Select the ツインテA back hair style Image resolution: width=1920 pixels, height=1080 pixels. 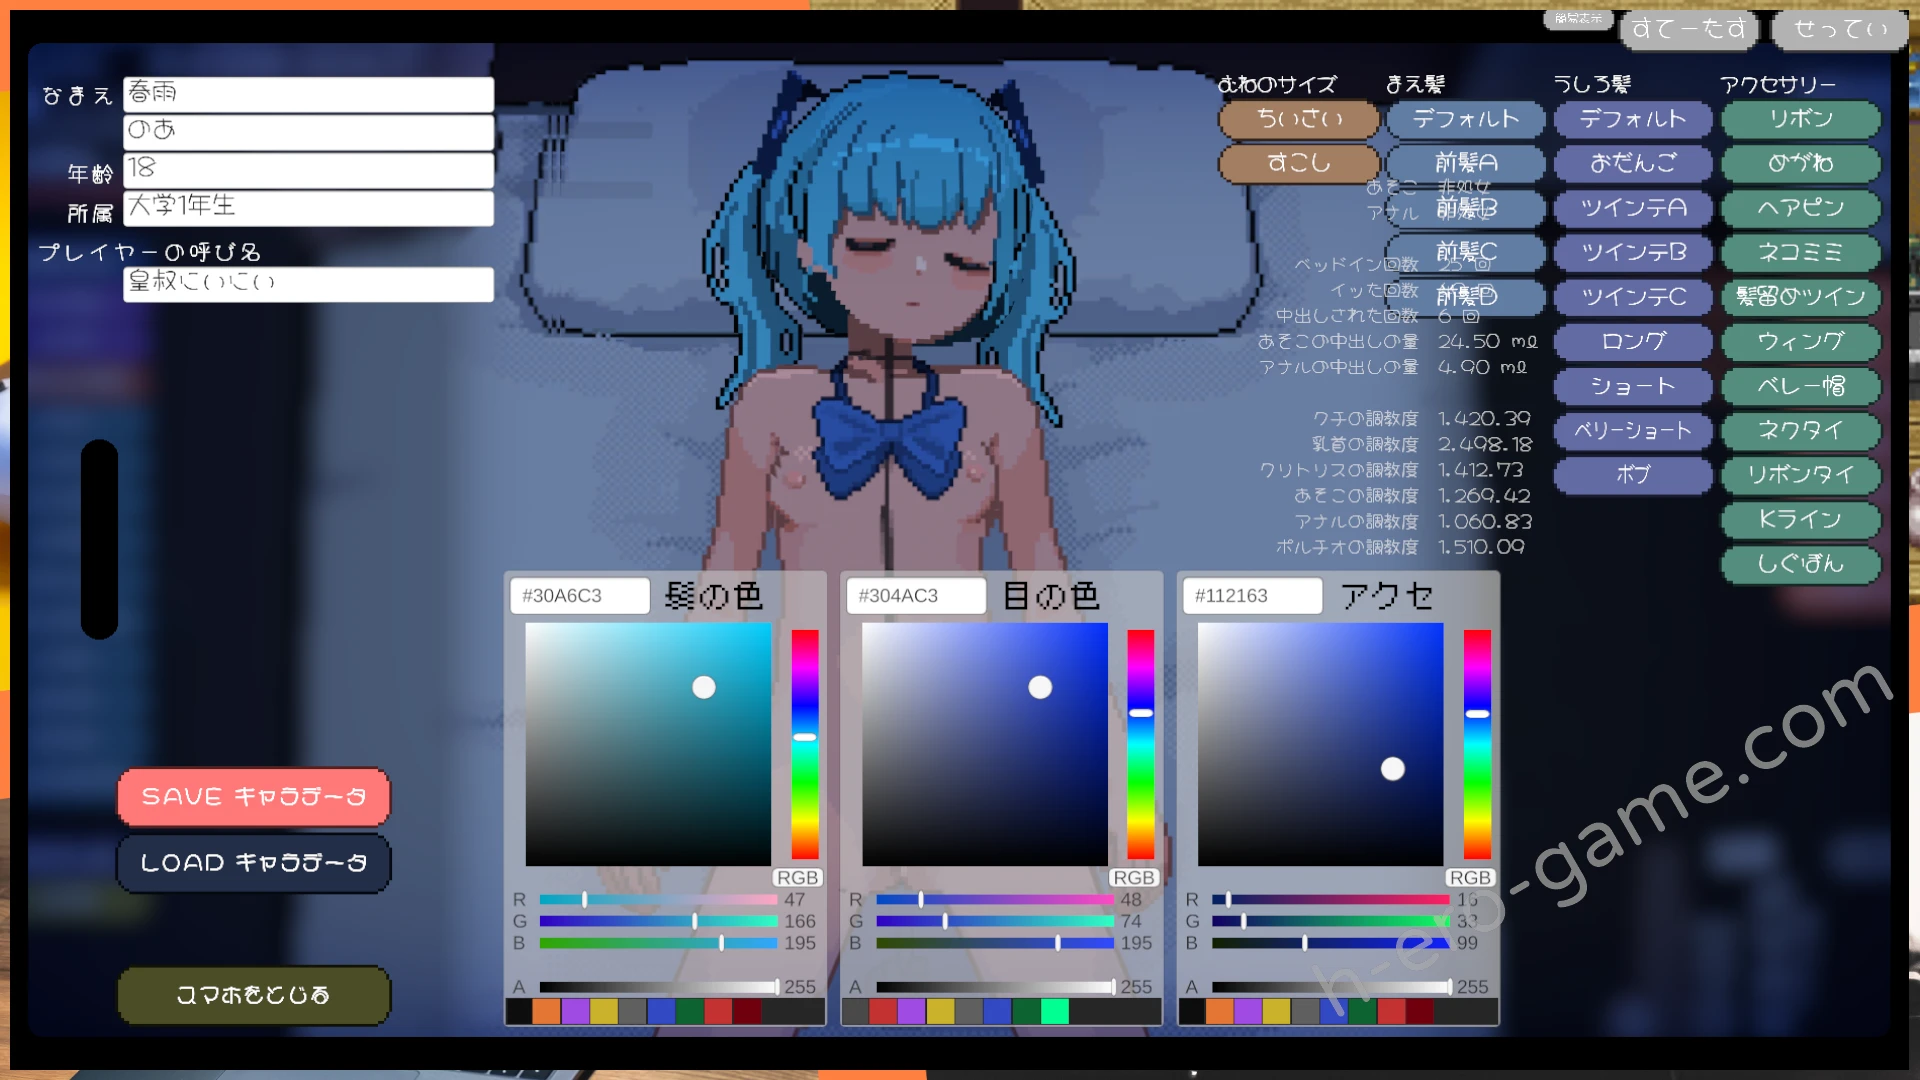1633,208
